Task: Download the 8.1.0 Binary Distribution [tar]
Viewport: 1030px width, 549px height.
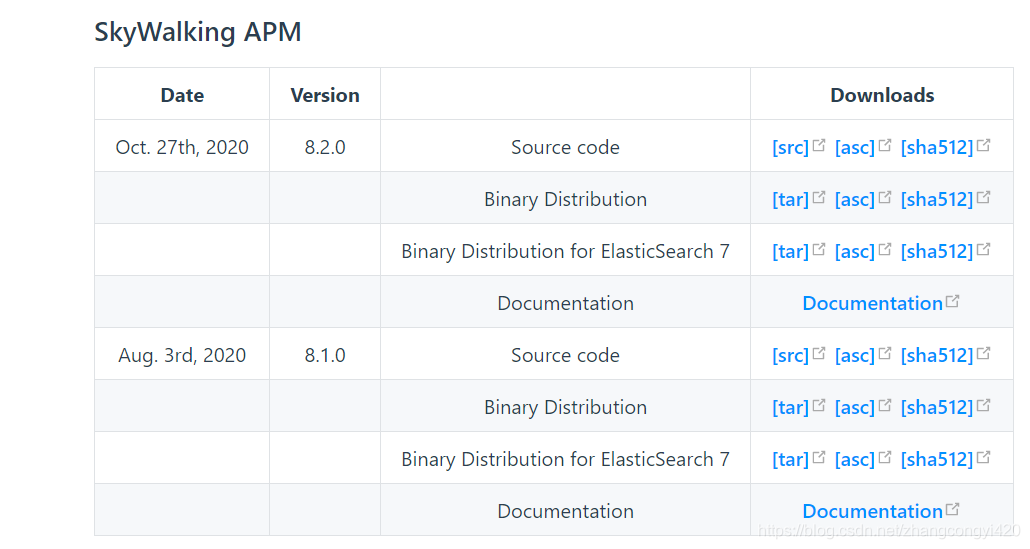Action: pyautogui.click(x=790, y=407)
